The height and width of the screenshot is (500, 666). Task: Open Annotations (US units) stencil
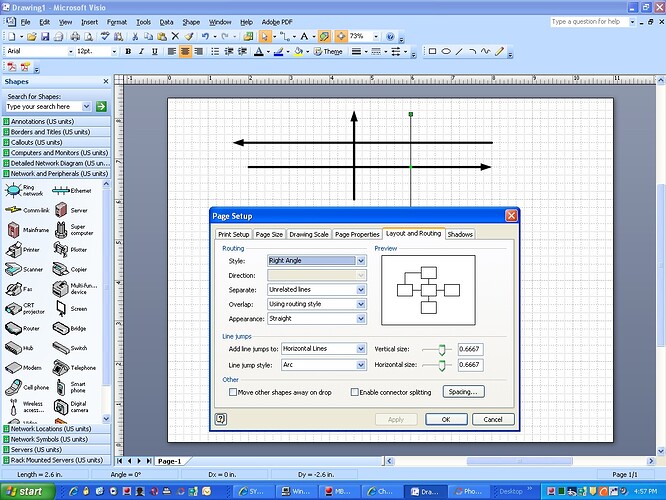coord(56,121)
